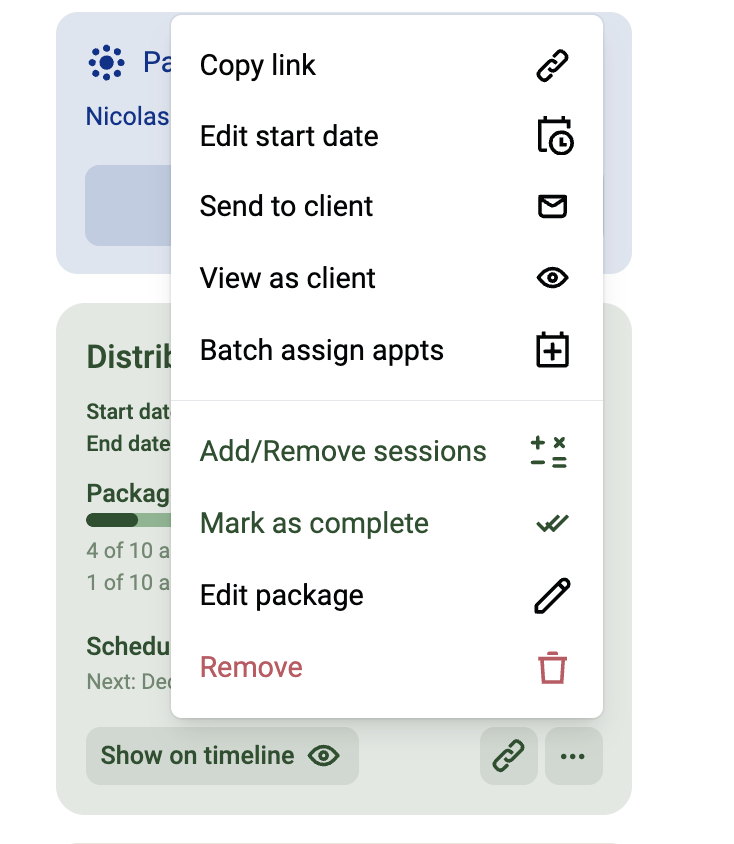The image size is (734, 844).
Task: Click the End date label
Action: click(x=129, y=444)
